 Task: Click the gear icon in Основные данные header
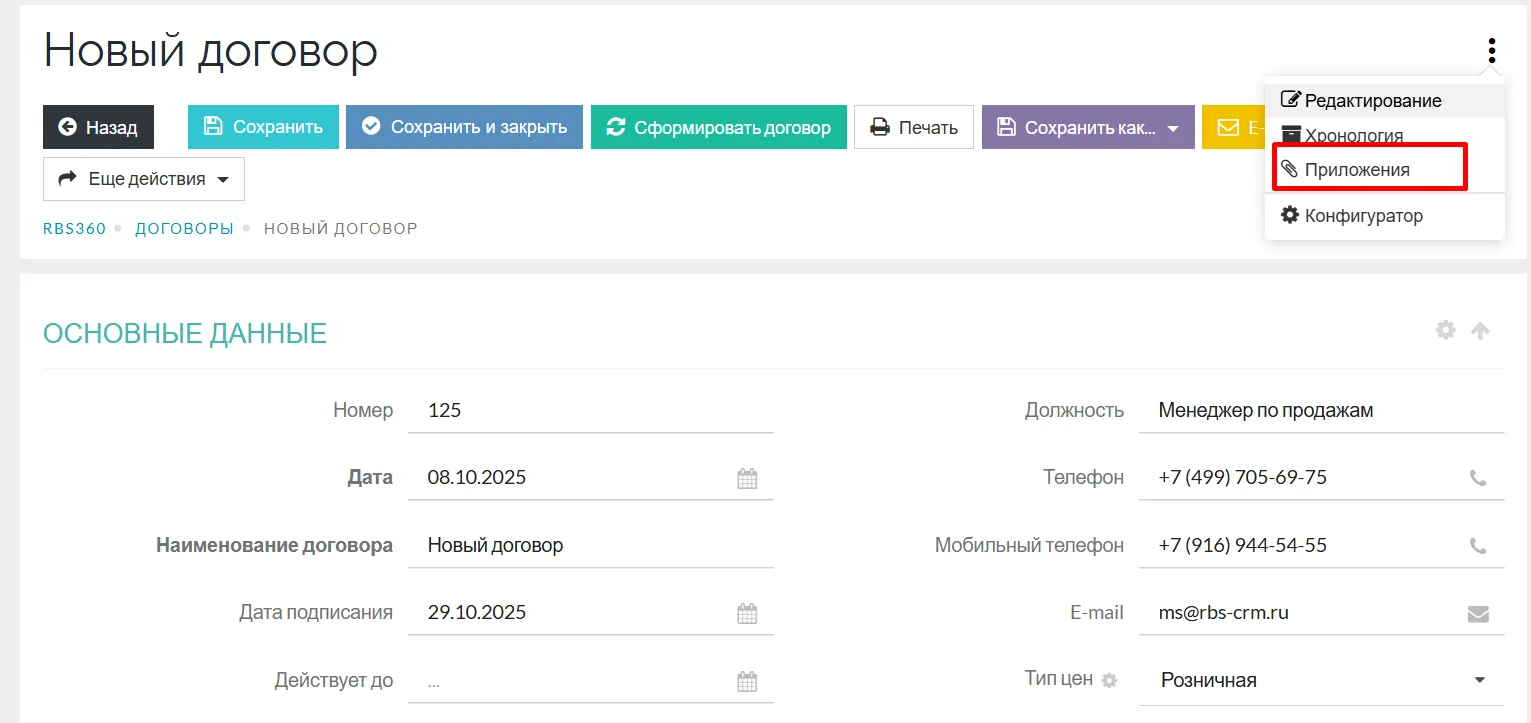tap(1445, 330)
